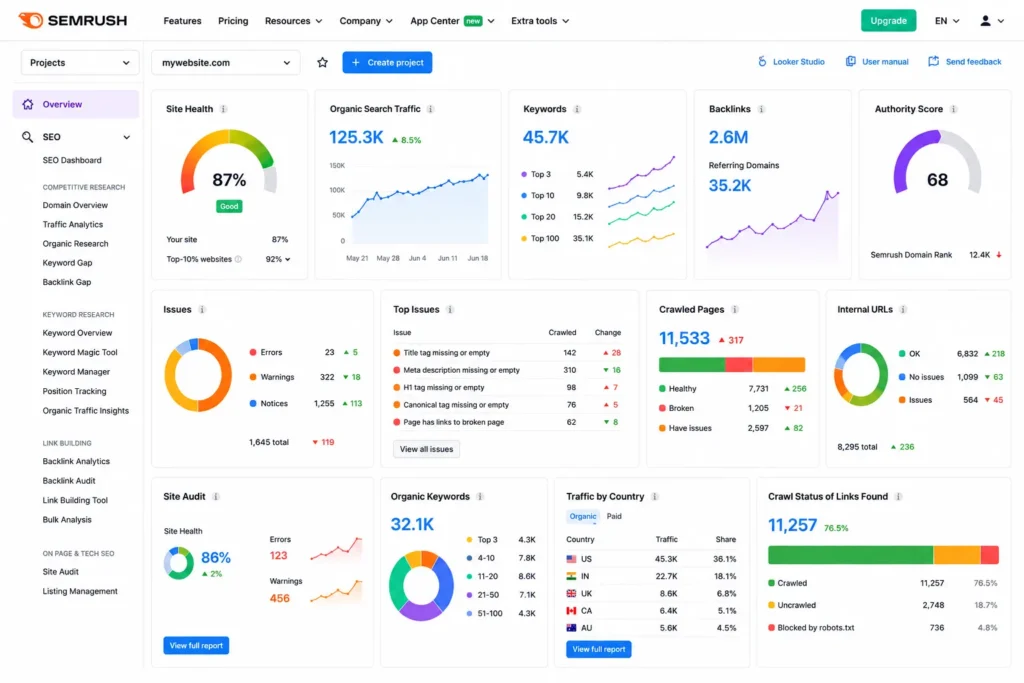Show info for Crawled Pages
The image size is (1024, 683).
735,310
